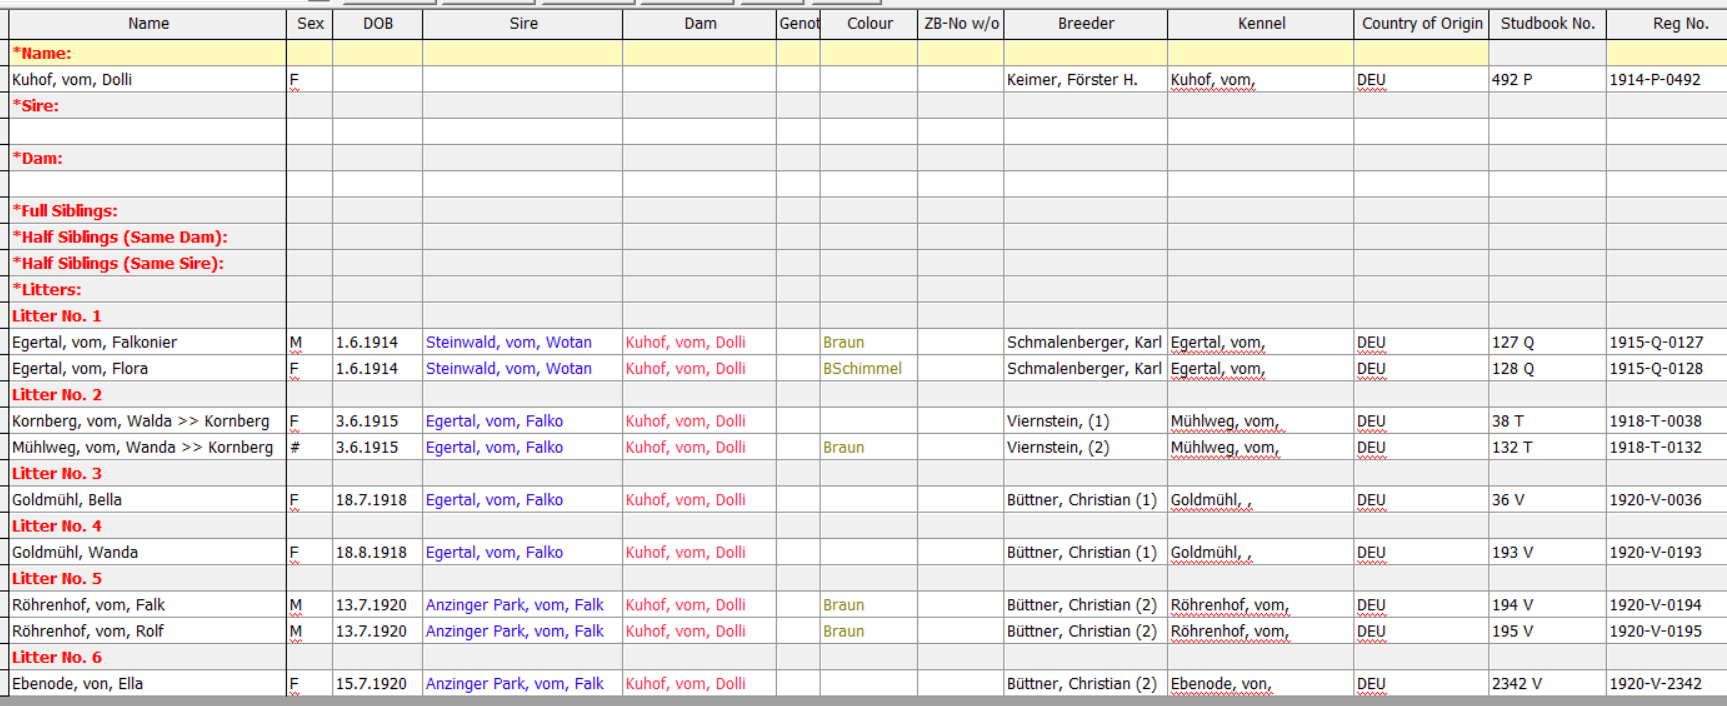Click 'Röhrenhof, vom, Rolf' name cell
The image size is (1727, 706).
[x=148, y=631]
